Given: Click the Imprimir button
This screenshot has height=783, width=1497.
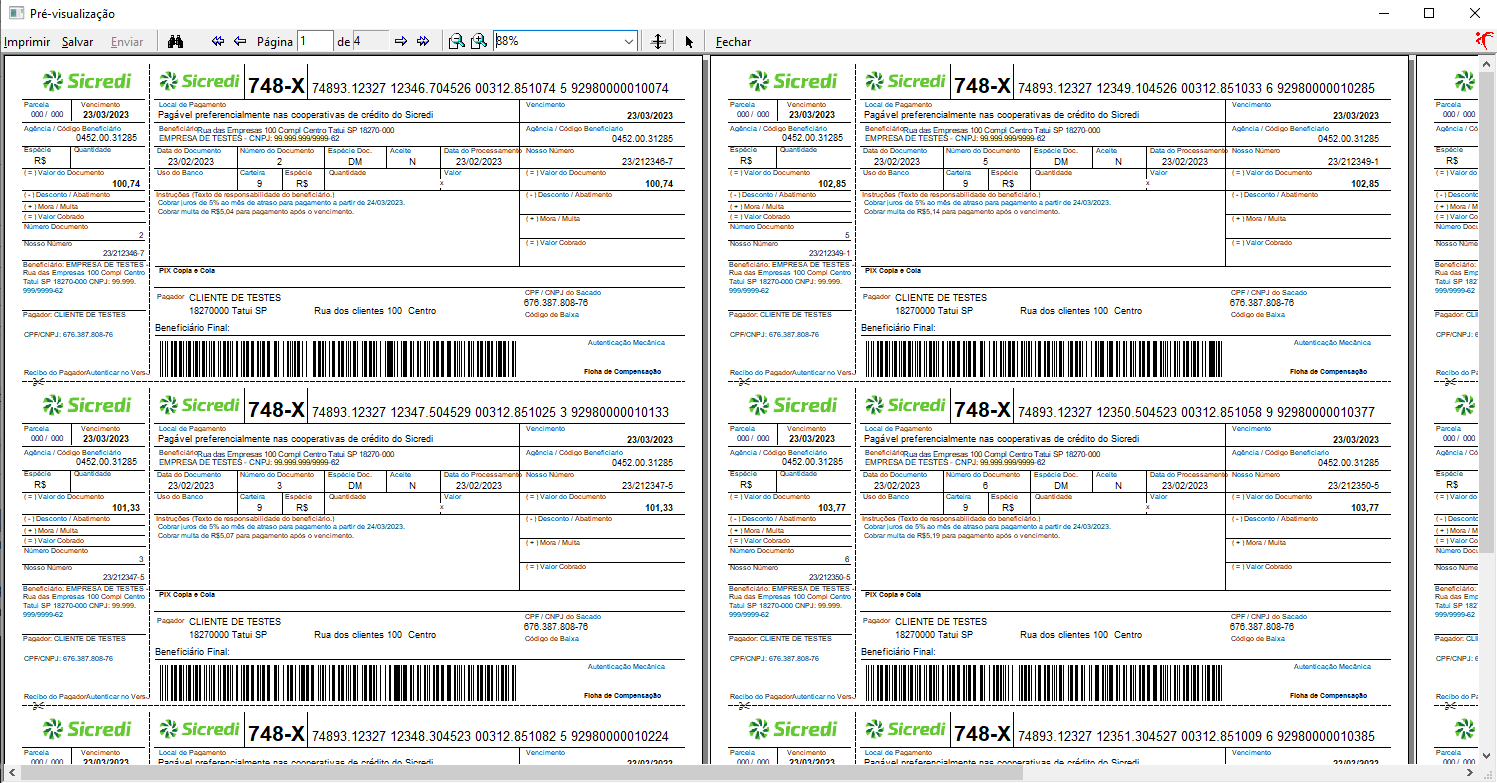Looking at the screenshot, I should click(27, 42).
